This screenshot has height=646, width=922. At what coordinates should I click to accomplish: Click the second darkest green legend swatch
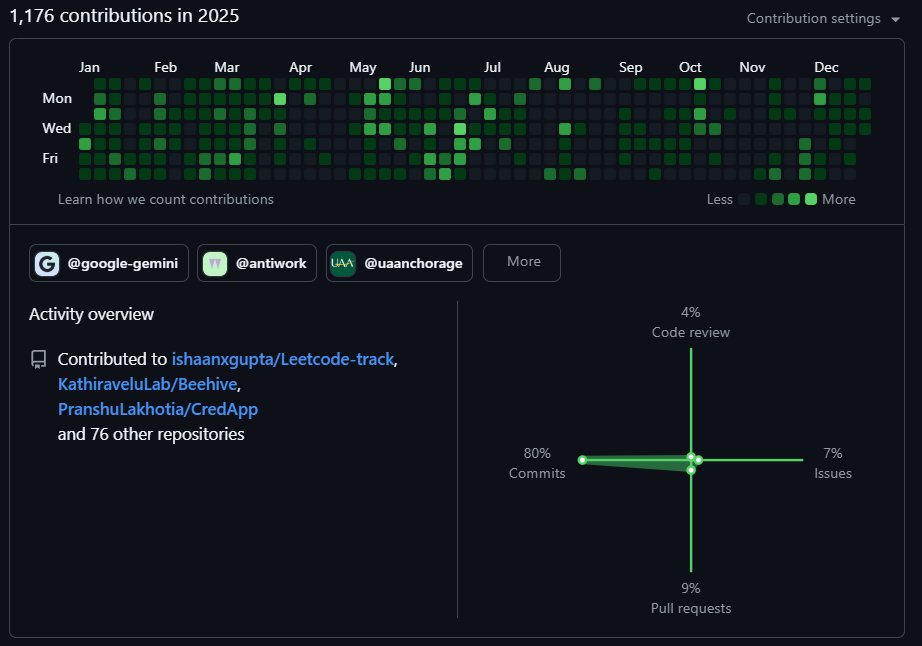[x=777, y=199]
